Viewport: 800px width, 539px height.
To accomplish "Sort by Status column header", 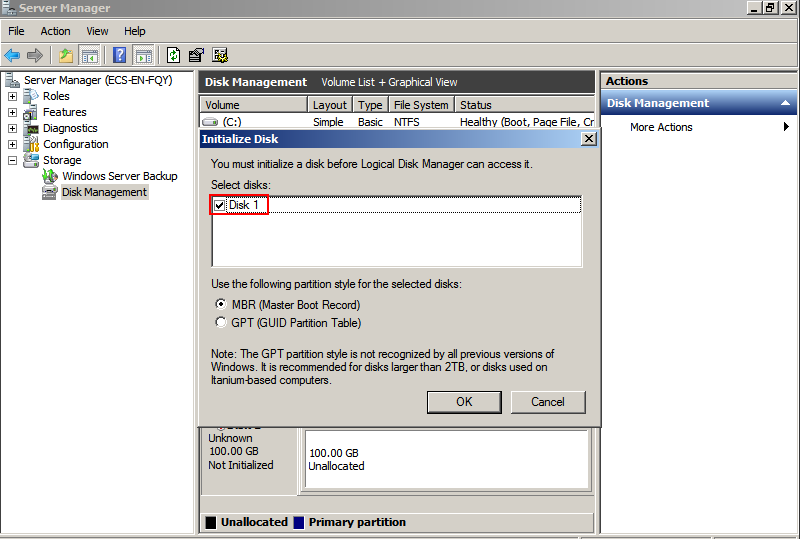I will point(524,105).
